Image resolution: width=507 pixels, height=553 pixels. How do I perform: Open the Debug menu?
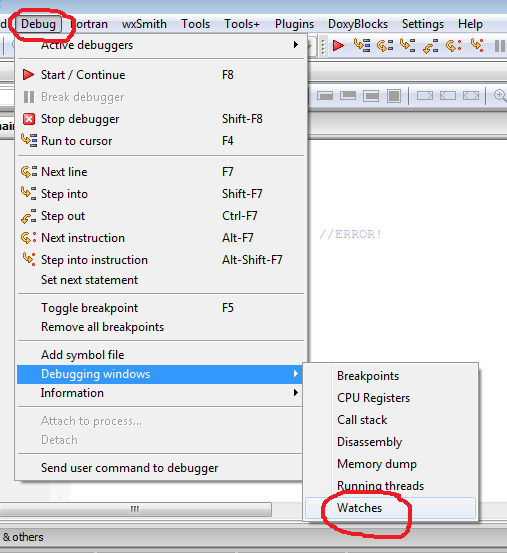click(x=38, y=24)
